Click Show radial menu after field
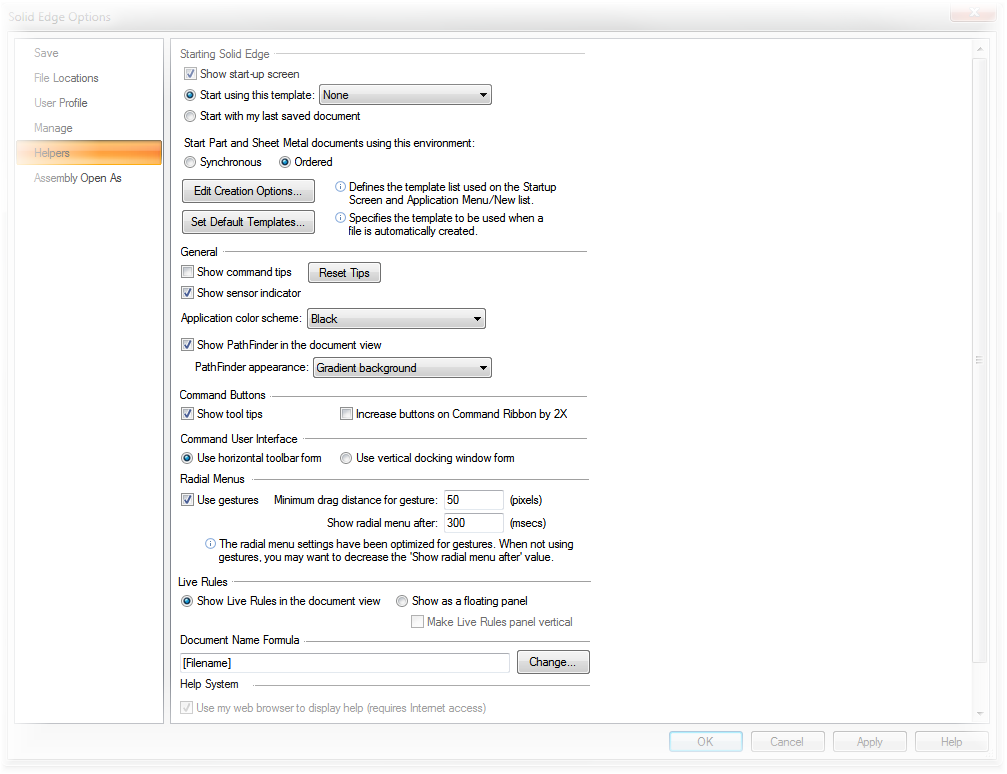 point(473,523)
